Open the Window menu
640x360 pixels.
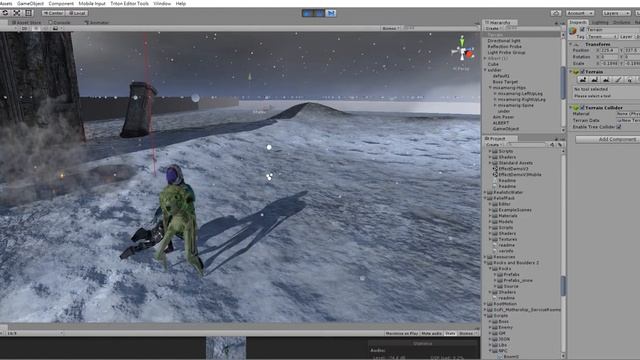point(162,3)
